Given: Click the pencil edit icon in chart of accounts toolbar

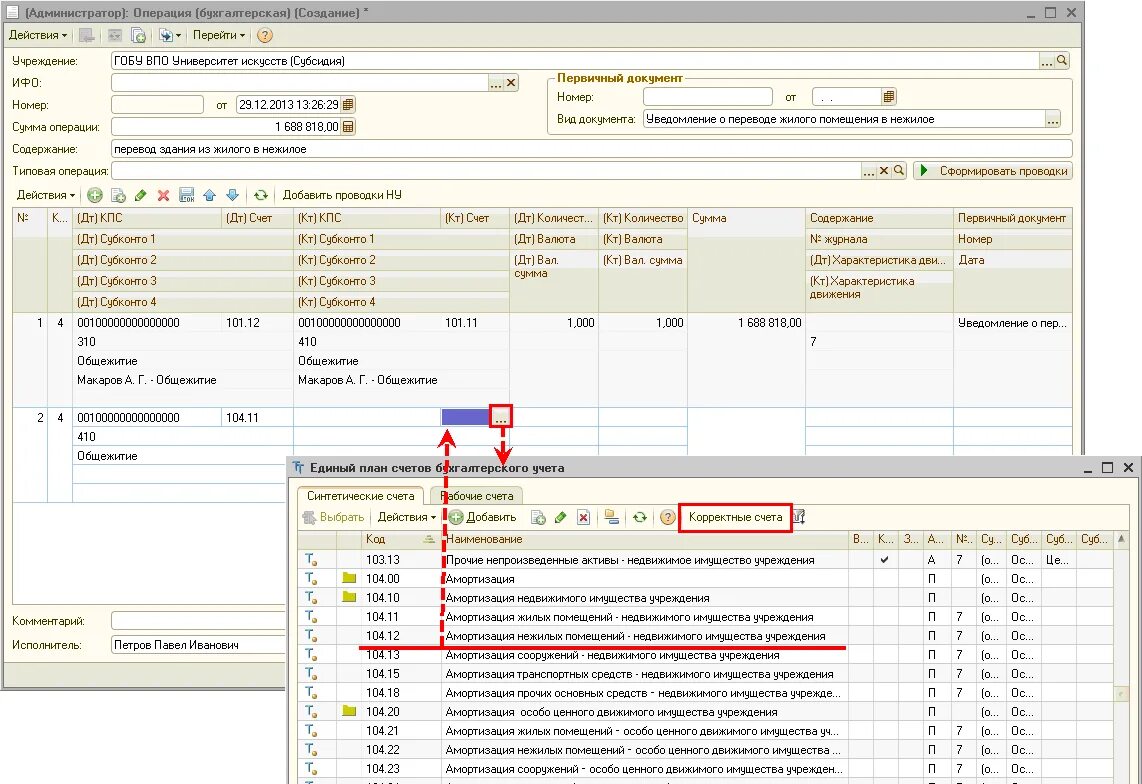Looking at the screenshot, I should point(560,517).
